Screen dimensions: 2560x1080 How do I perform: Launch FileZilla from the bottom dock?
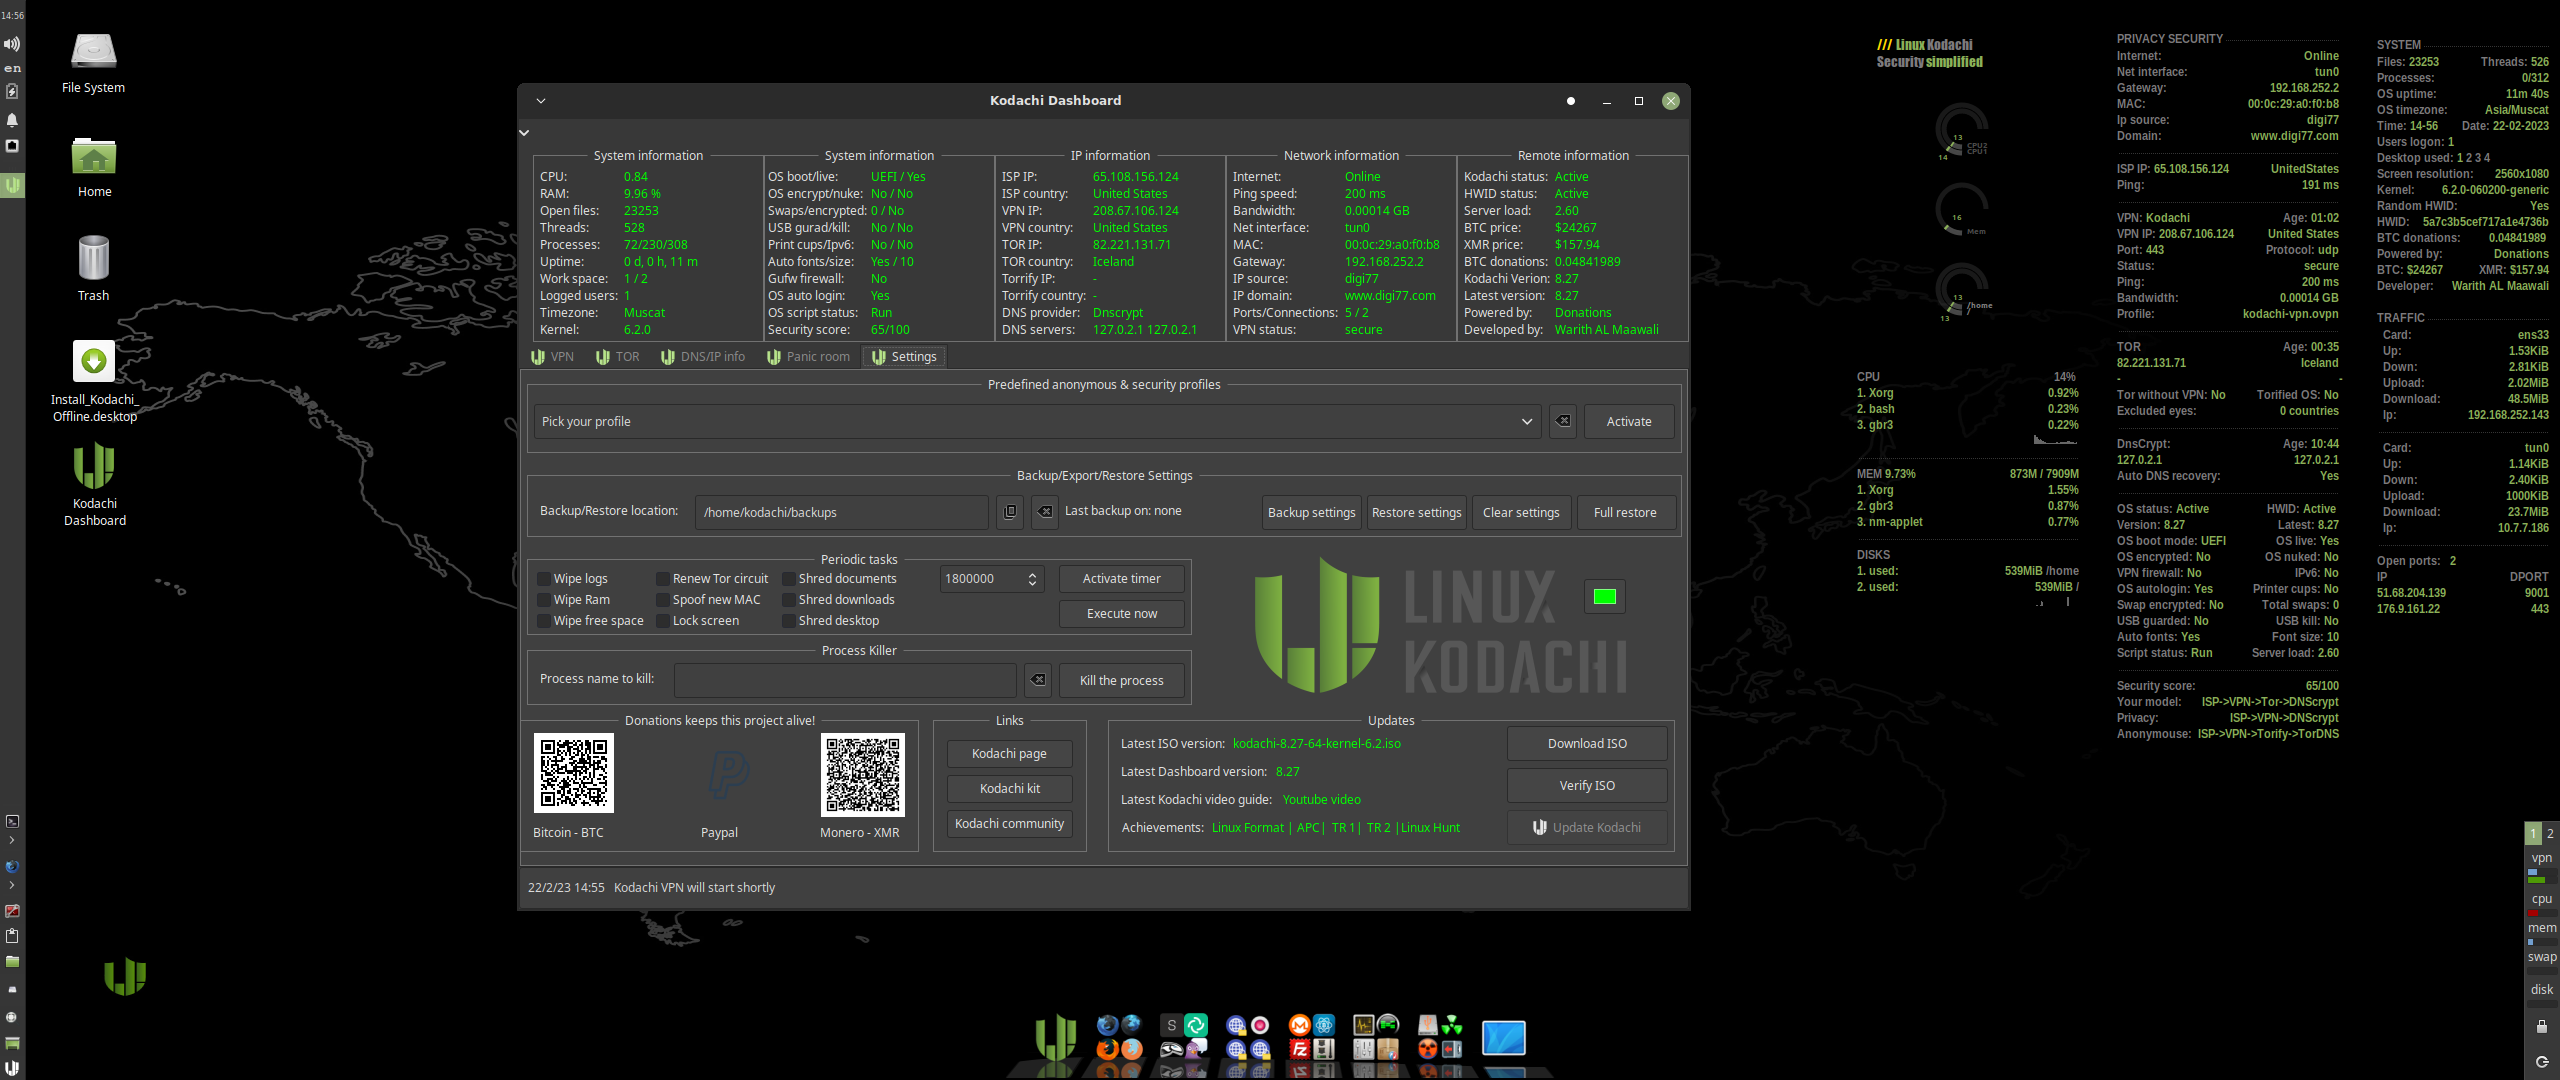pos(1300,1049)
